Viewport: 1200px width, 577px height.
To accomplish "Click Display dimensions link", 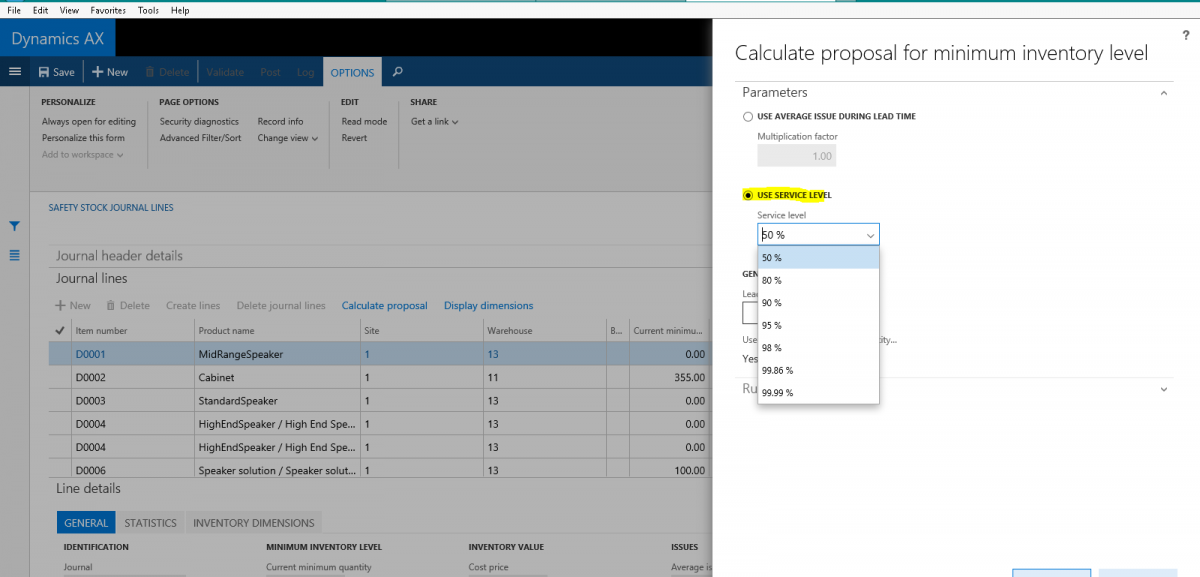I will [488, 306].
